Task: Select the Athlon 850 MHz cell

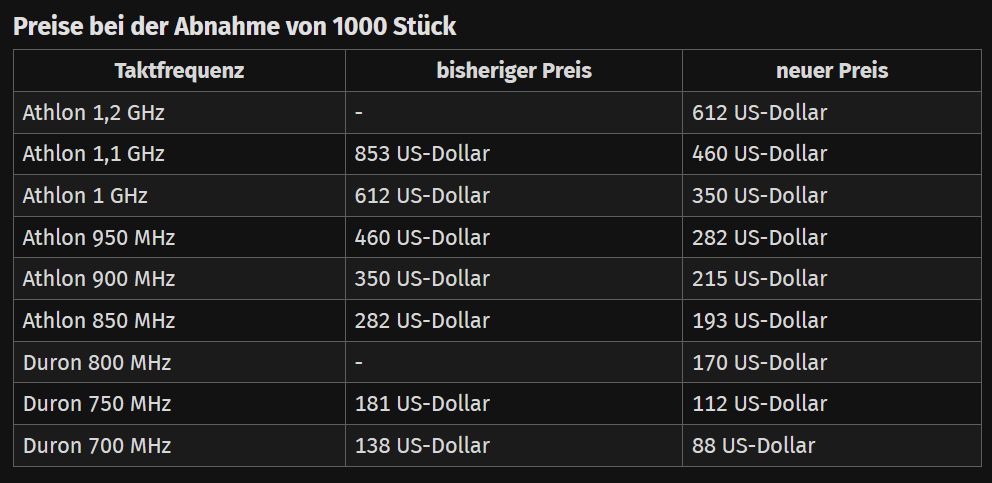Action: tap(99, 321)
